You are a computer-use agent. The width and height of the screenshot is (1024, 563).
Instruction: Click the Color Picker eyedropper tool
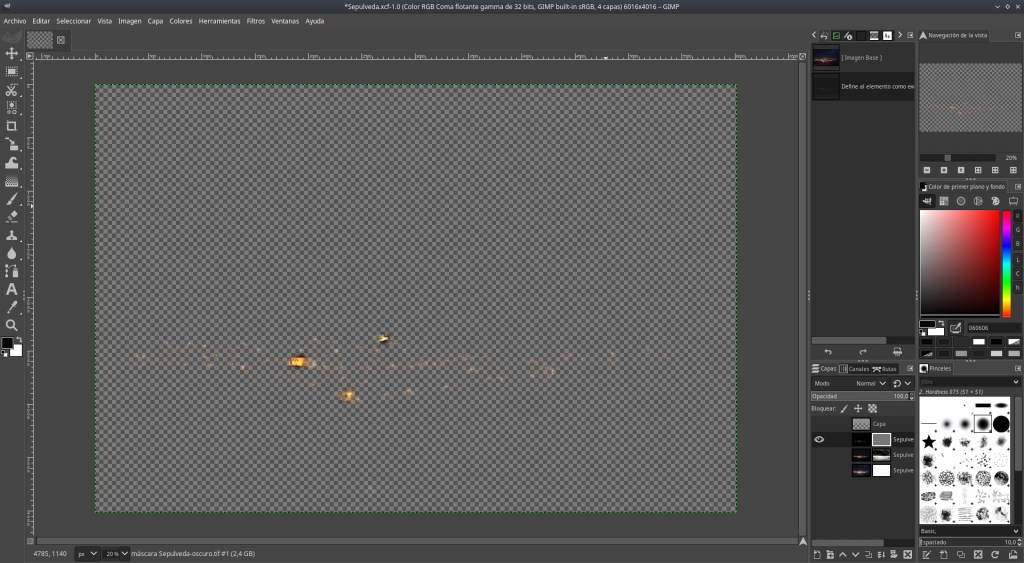pyautogui.click(x=12, y=307)
